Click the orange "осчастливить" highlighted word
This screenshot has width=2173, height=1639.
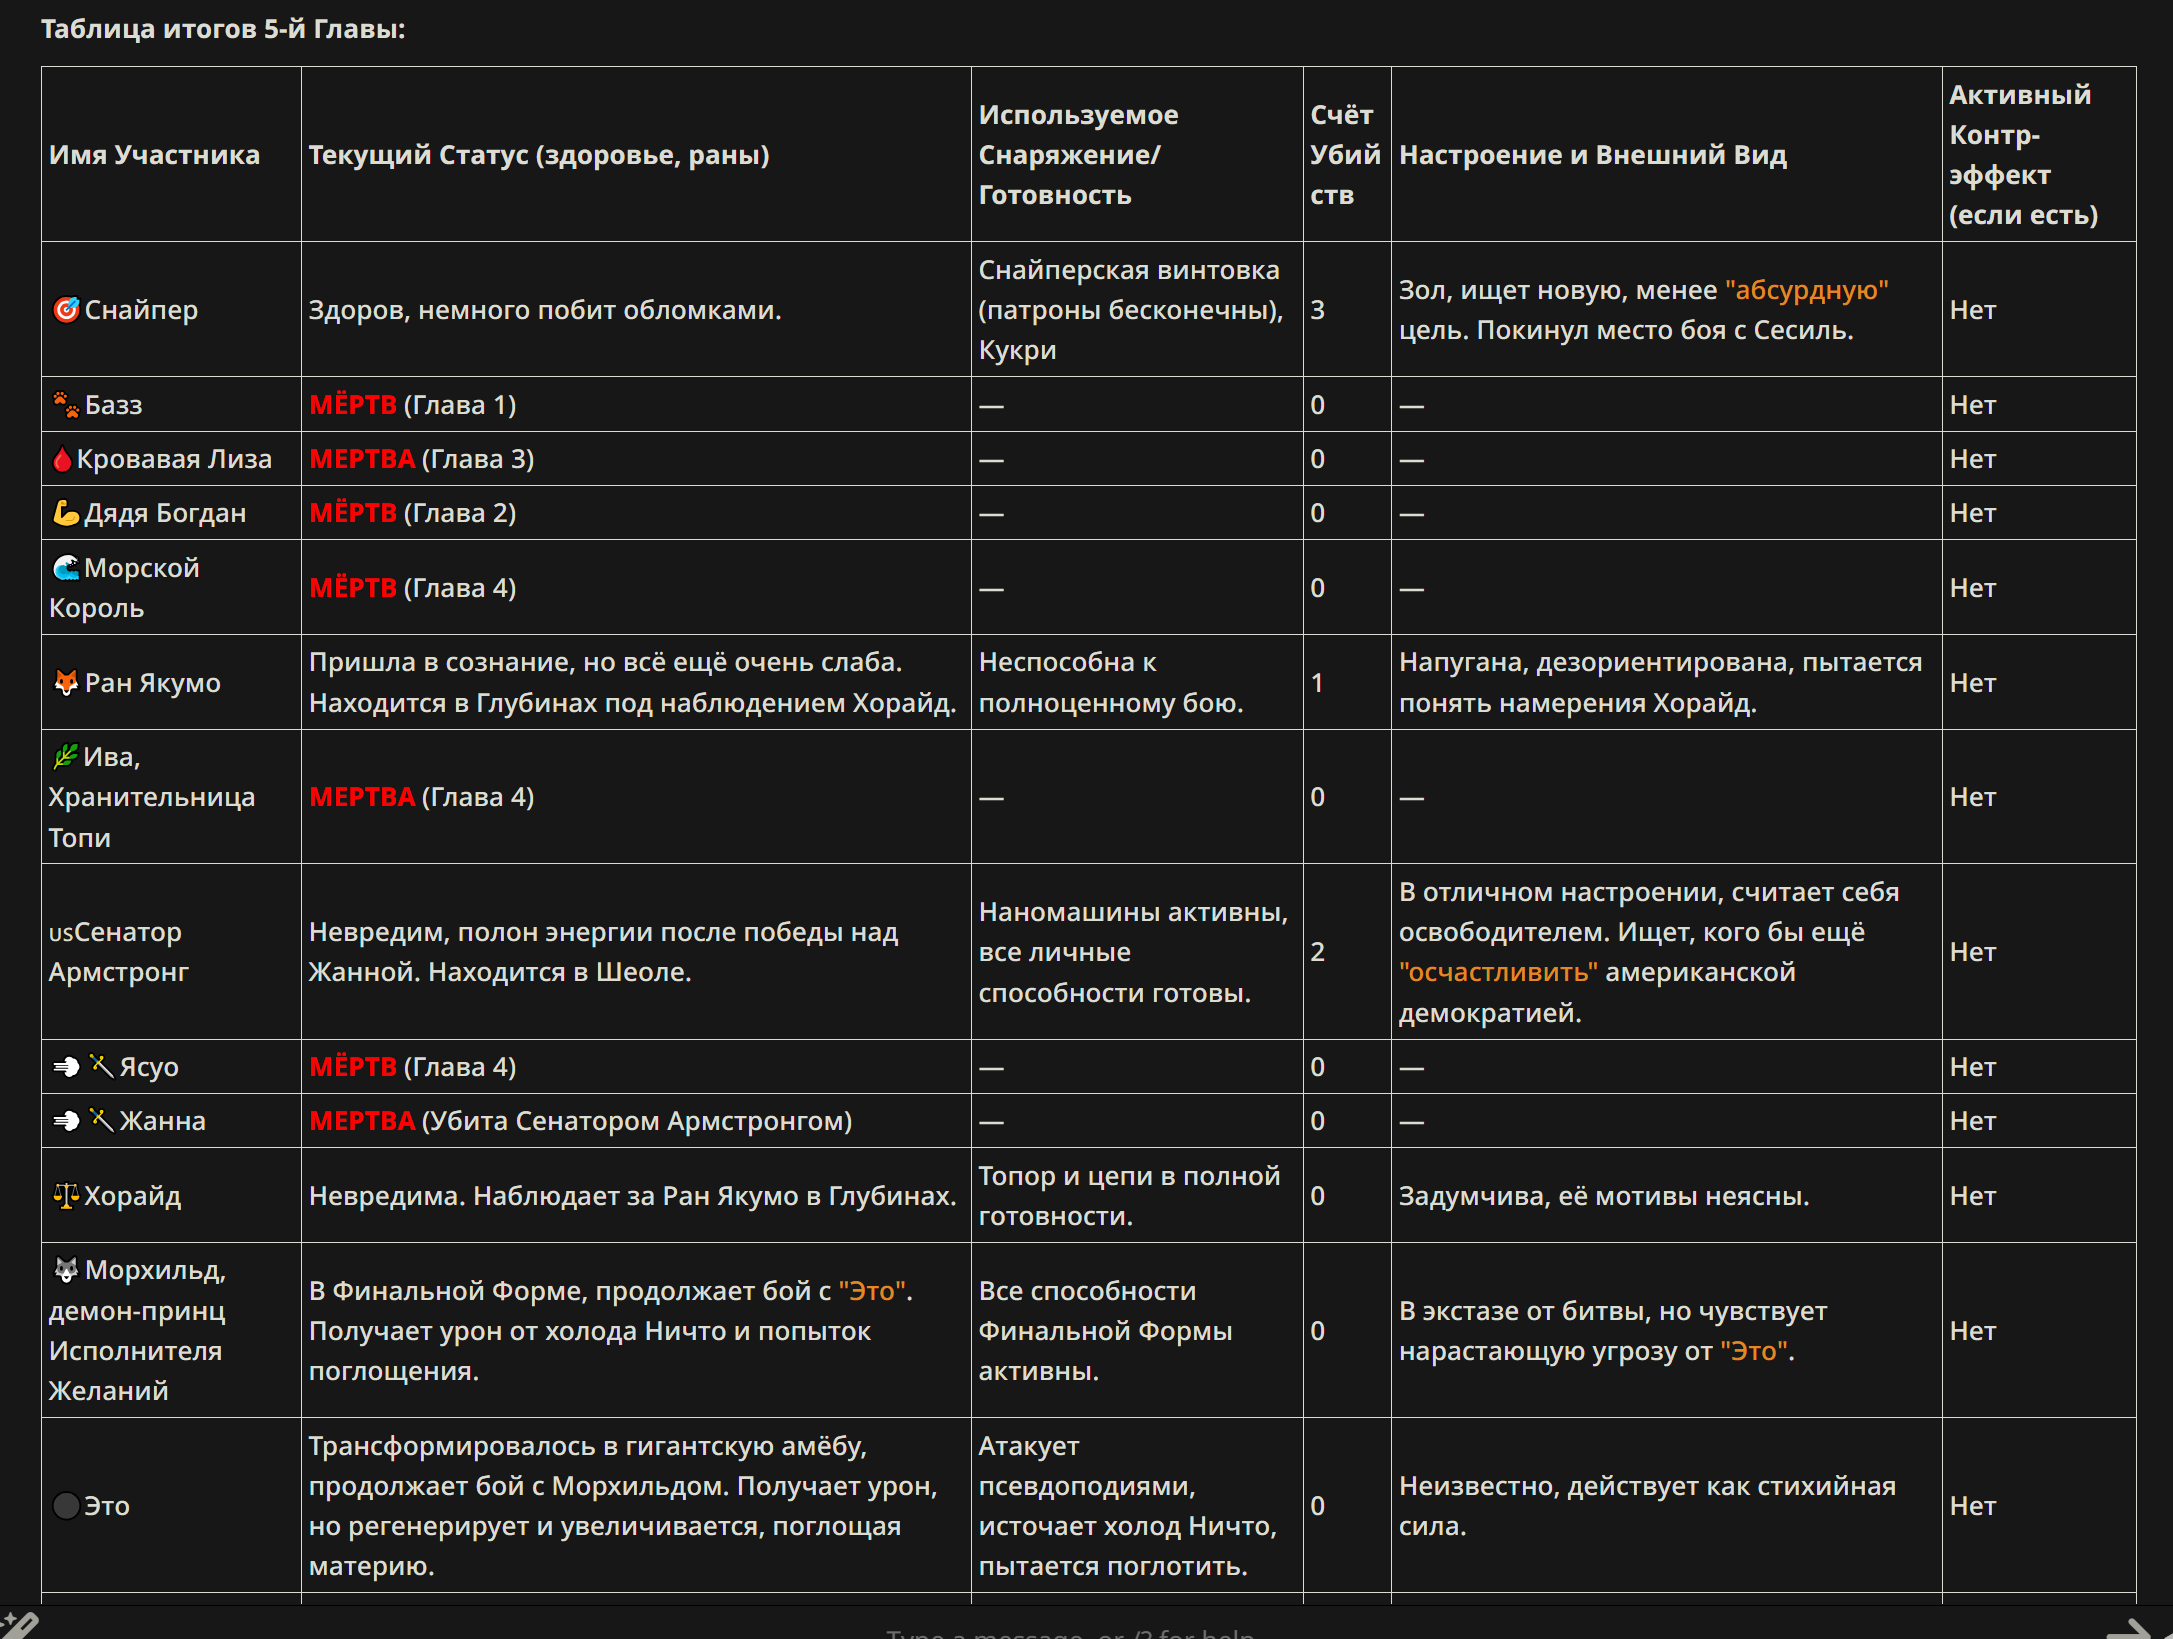(1498, 972)
